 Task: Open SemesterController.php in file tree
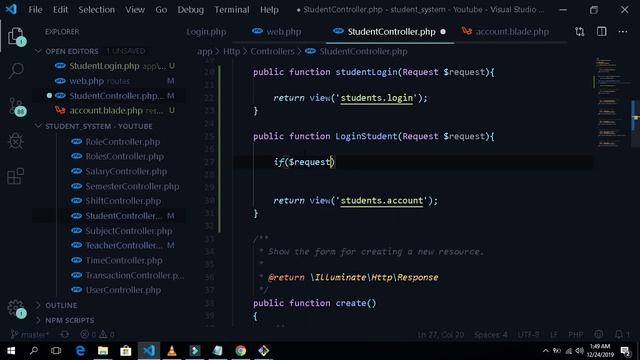click(109, 187)
